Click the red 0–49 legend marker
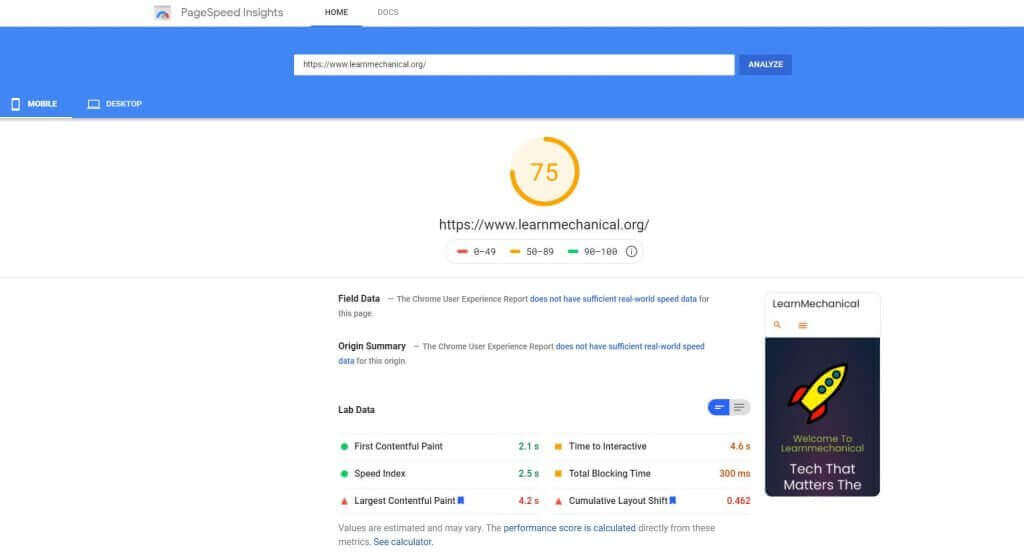This screenshot has height=559, width=1024. pos(462,251)
